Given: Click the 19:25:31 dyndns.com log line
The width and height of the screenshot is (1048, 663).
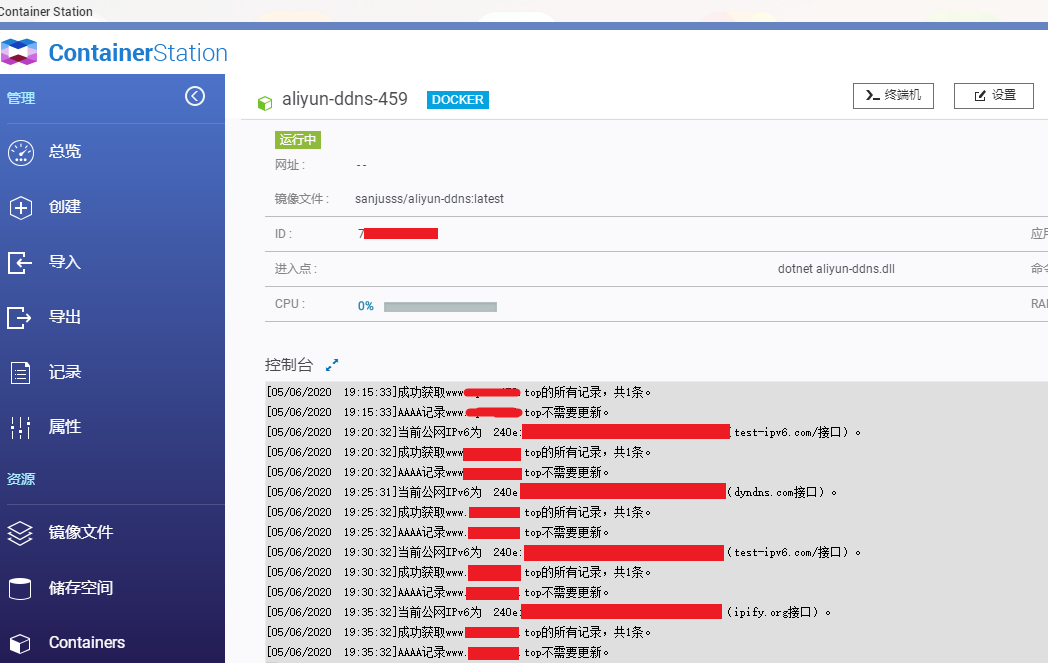Looking at the screenshot, I should tap(551, 493).
